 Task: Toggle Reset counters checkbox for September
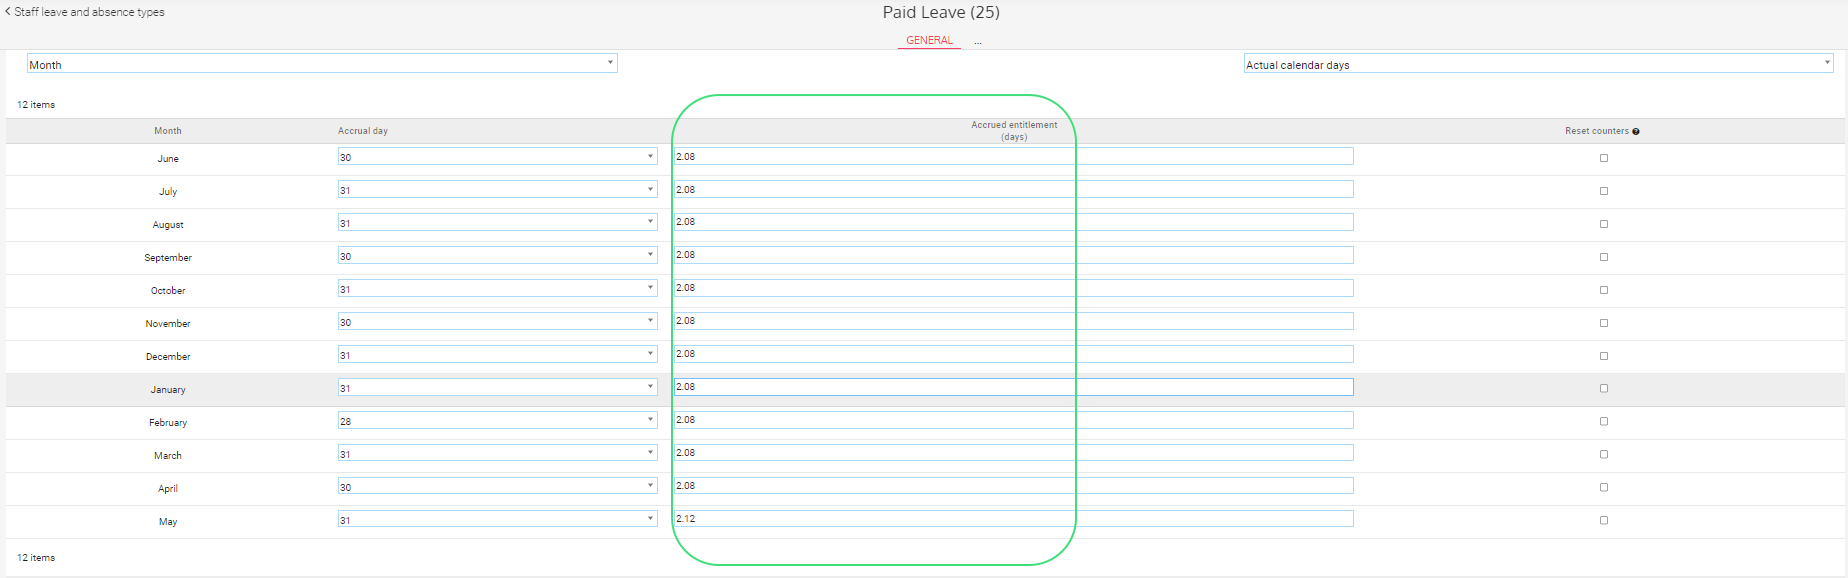1604,257
